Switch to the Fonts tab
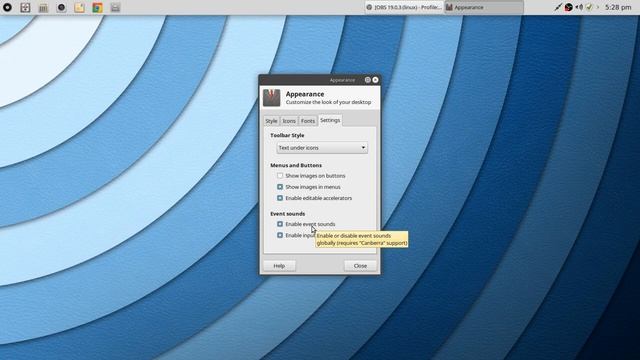The width and height of the screenshot is (640, 360). (x=308, y=121)
